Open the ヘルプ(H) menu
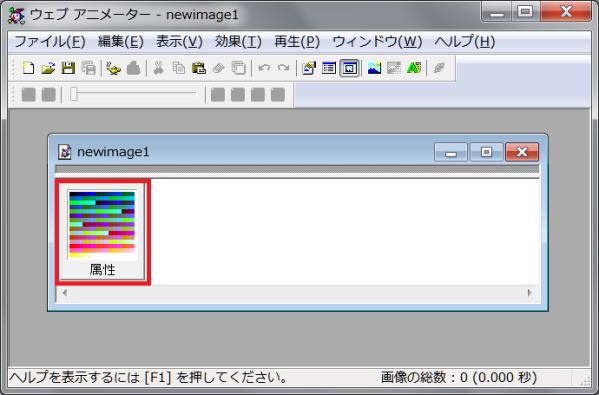The height and width of the screenshot is (395, 599). click(x=465, y=41)
